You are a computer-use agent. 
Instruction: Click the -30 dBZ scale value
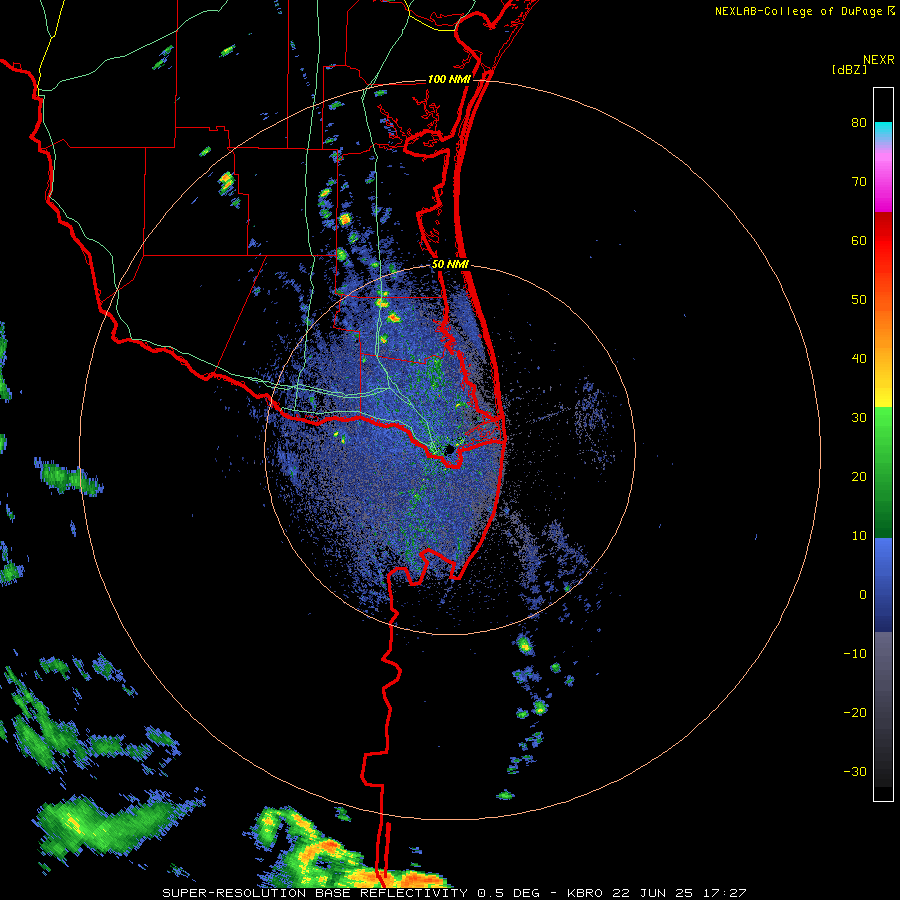(855, 771)
